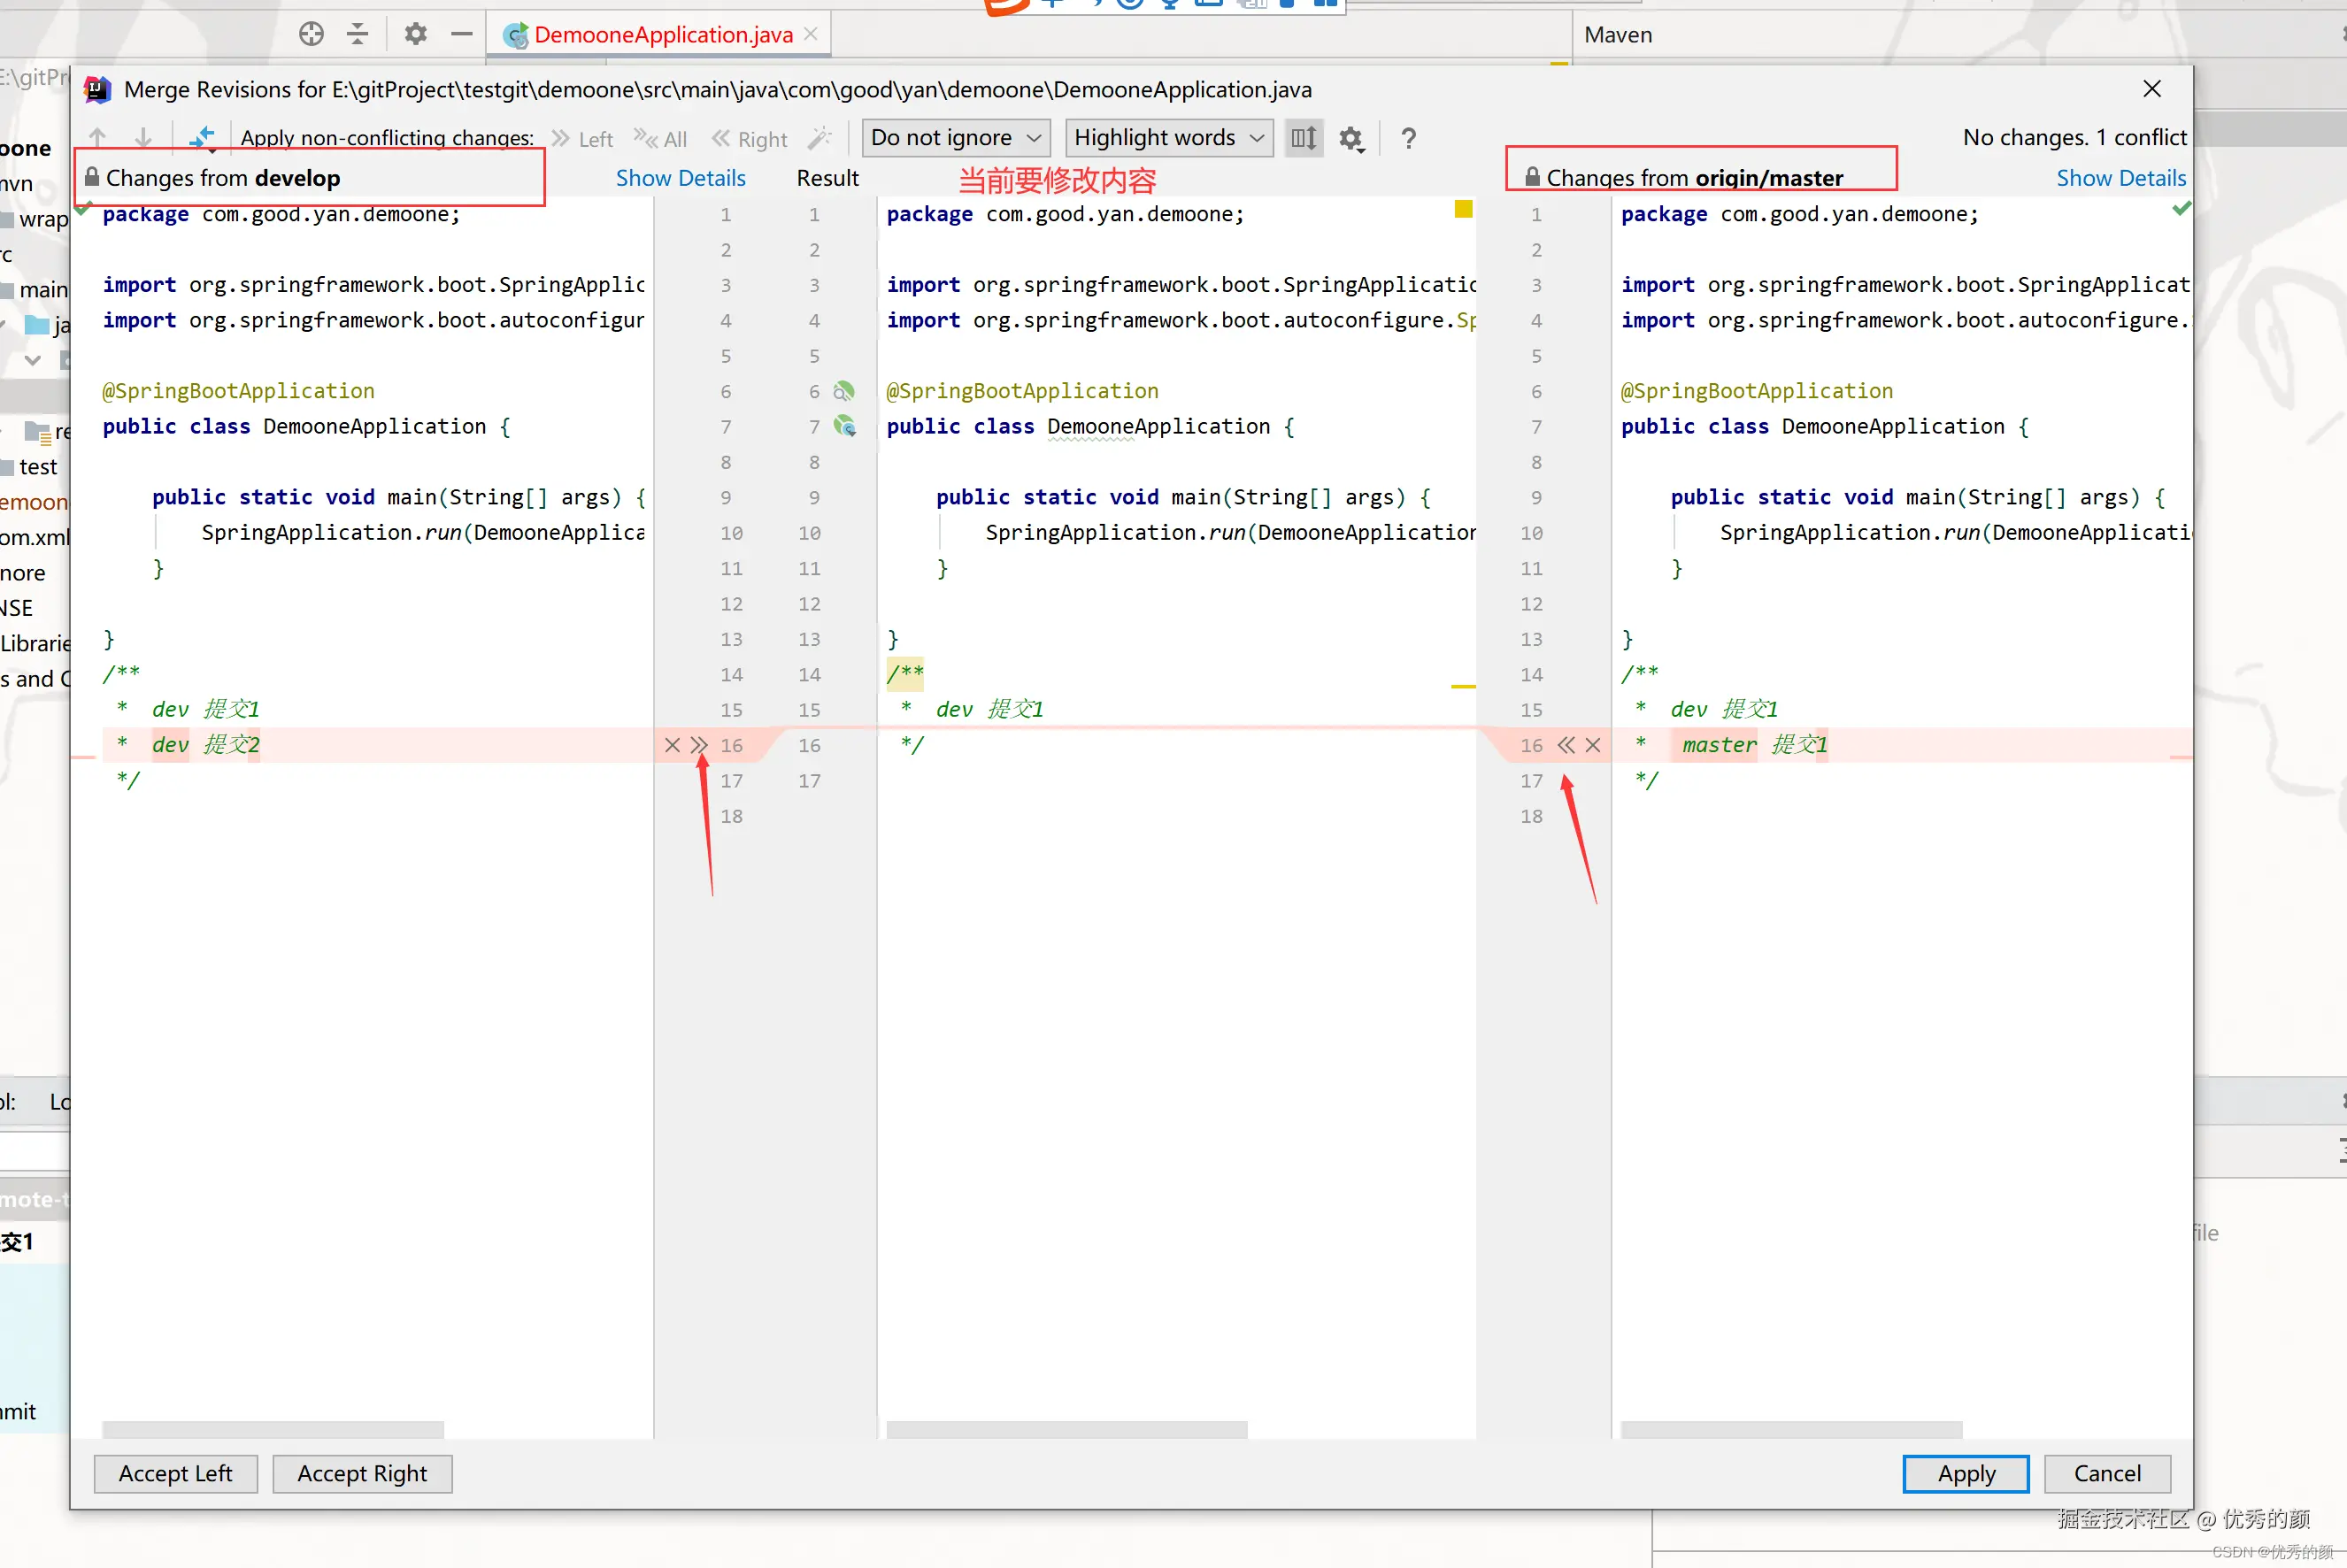This screenshot has height=1568, width=2347.
Task: Click the Accept Left button
Action: point(175,1473)
